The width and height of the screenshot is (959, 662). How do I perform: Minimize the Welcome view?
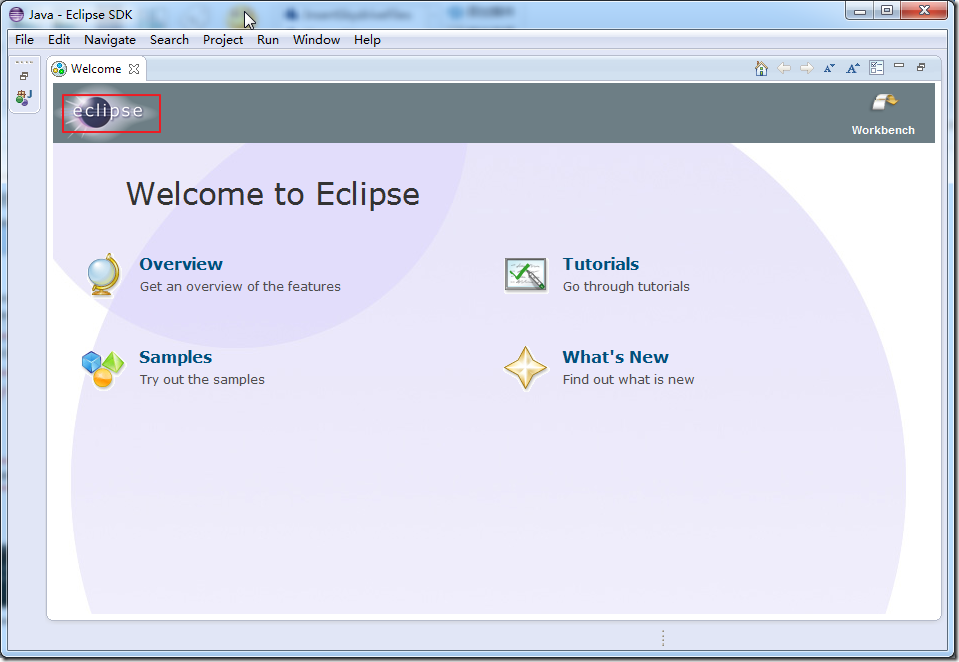[x=898, y=65]
